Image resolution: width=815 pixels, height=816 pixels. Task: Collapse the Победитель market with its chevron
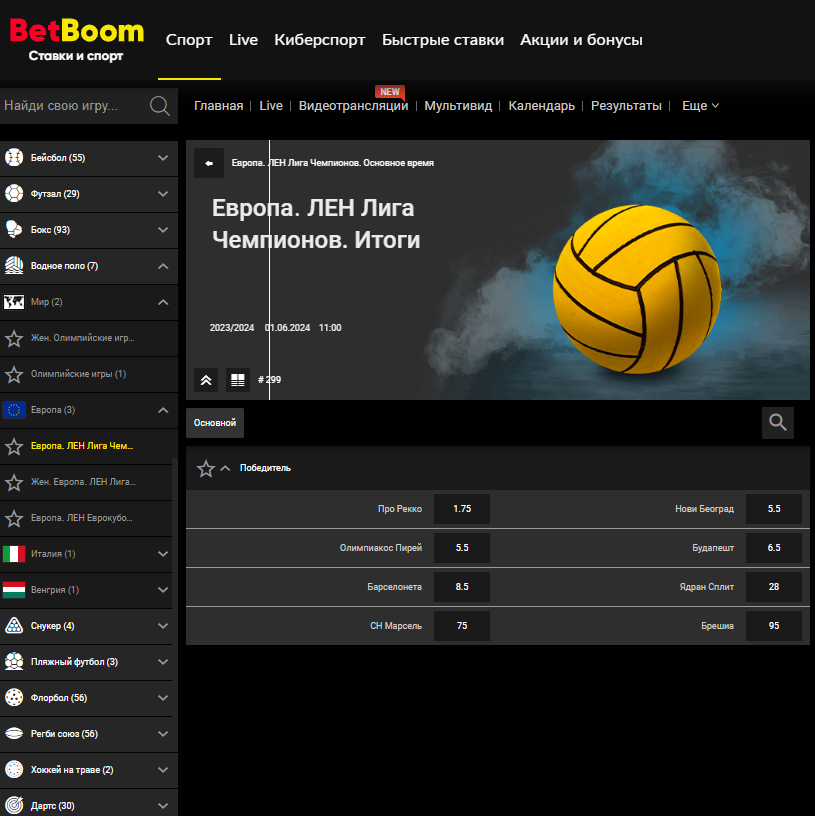(x=225, y=468)
